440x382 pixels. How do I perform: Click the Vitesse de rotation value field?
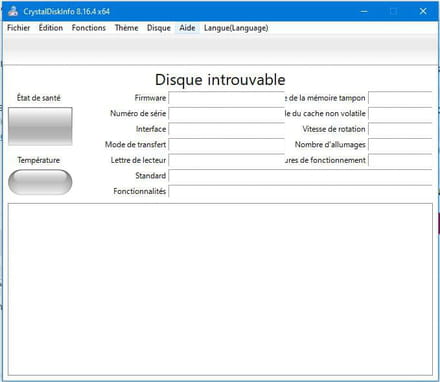tap(400, 129)
